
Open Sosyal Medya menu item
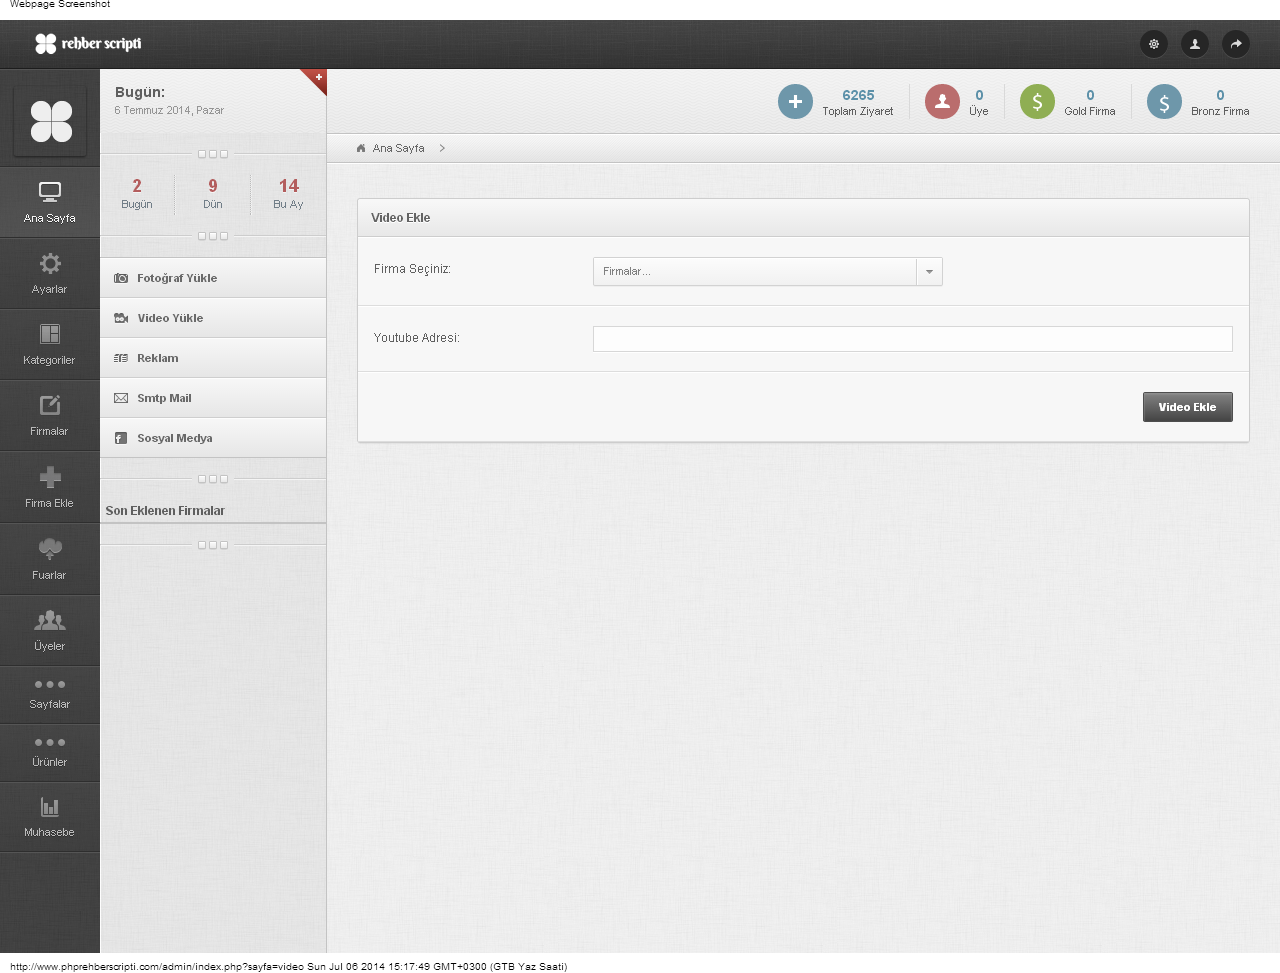[x=213, y=438]
